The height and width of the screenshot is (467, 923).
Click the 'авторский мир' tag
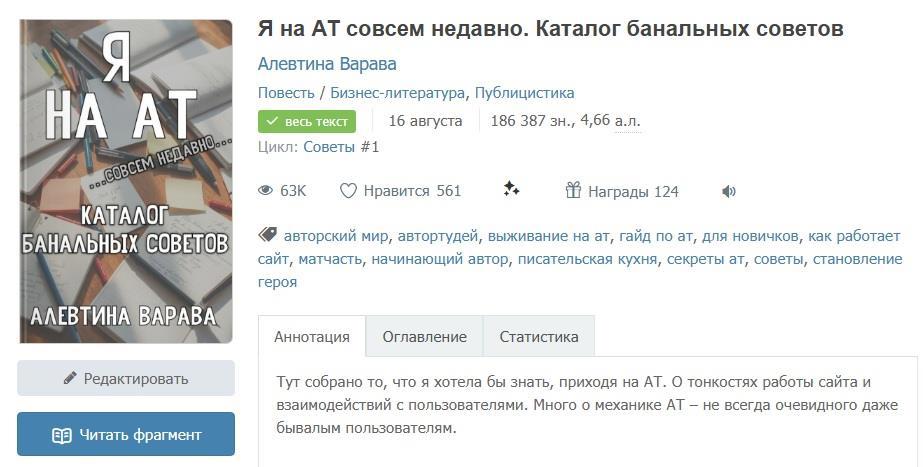tap(337, 237)
